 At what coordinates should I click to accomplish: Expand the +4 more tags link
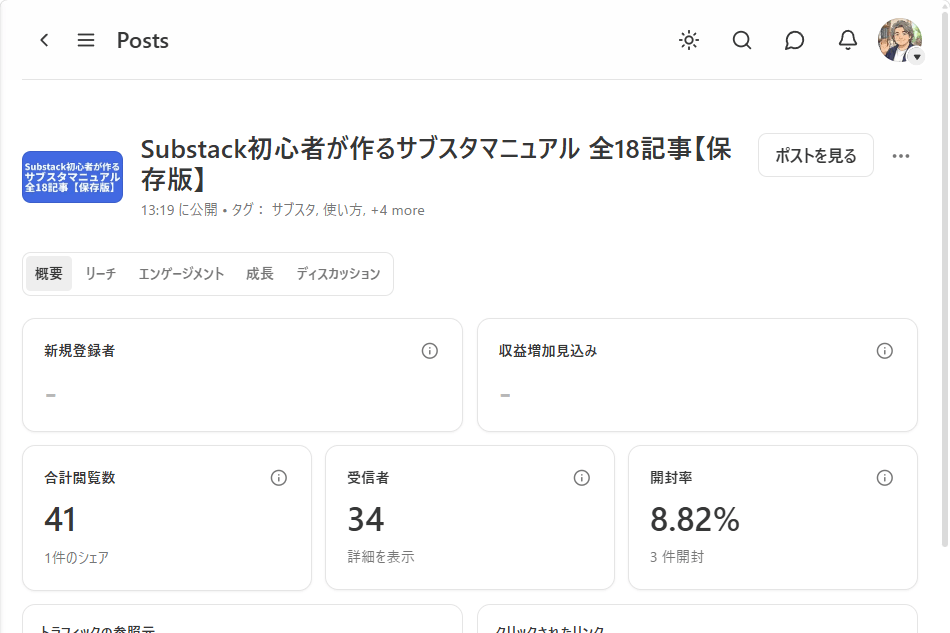tap(397, 210)
